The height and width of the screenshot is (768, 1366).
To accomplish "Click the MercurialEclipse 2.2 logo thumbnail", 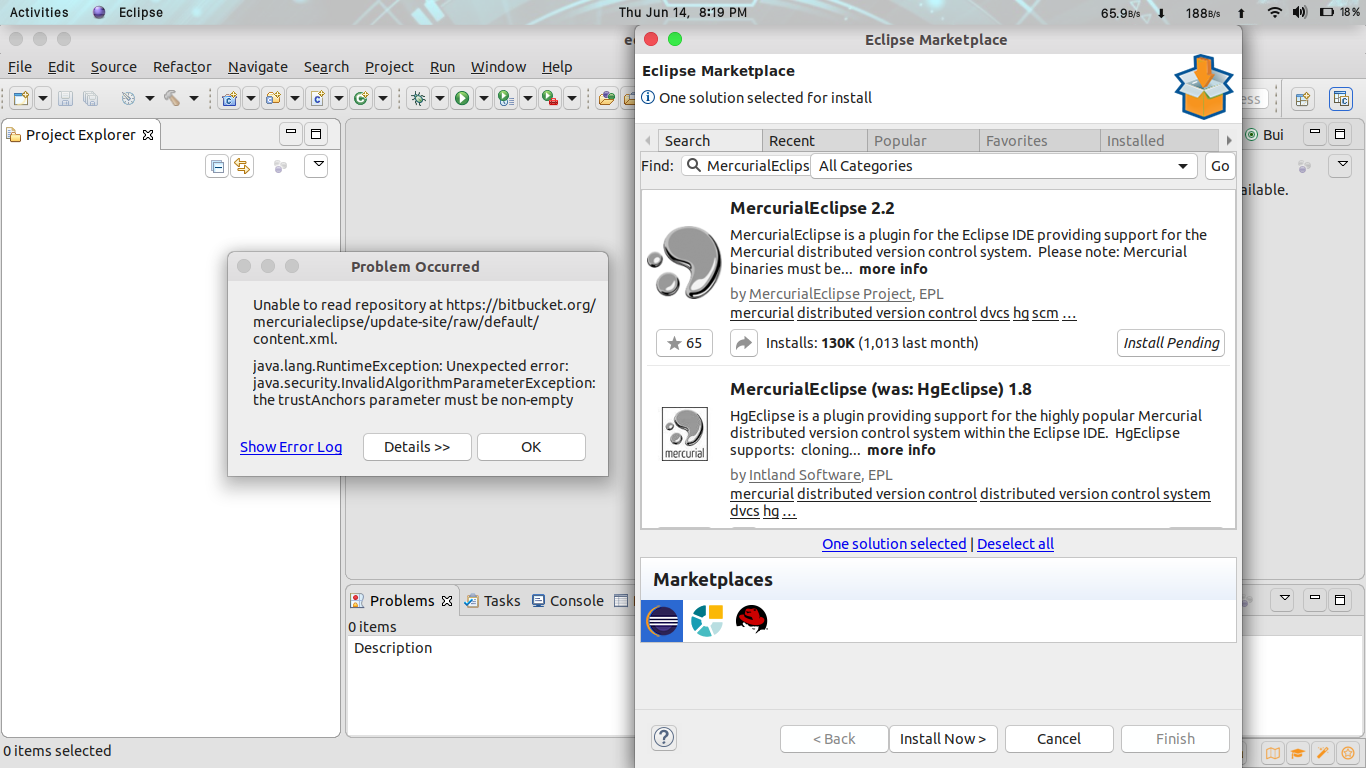I will (x=685, y=262).
